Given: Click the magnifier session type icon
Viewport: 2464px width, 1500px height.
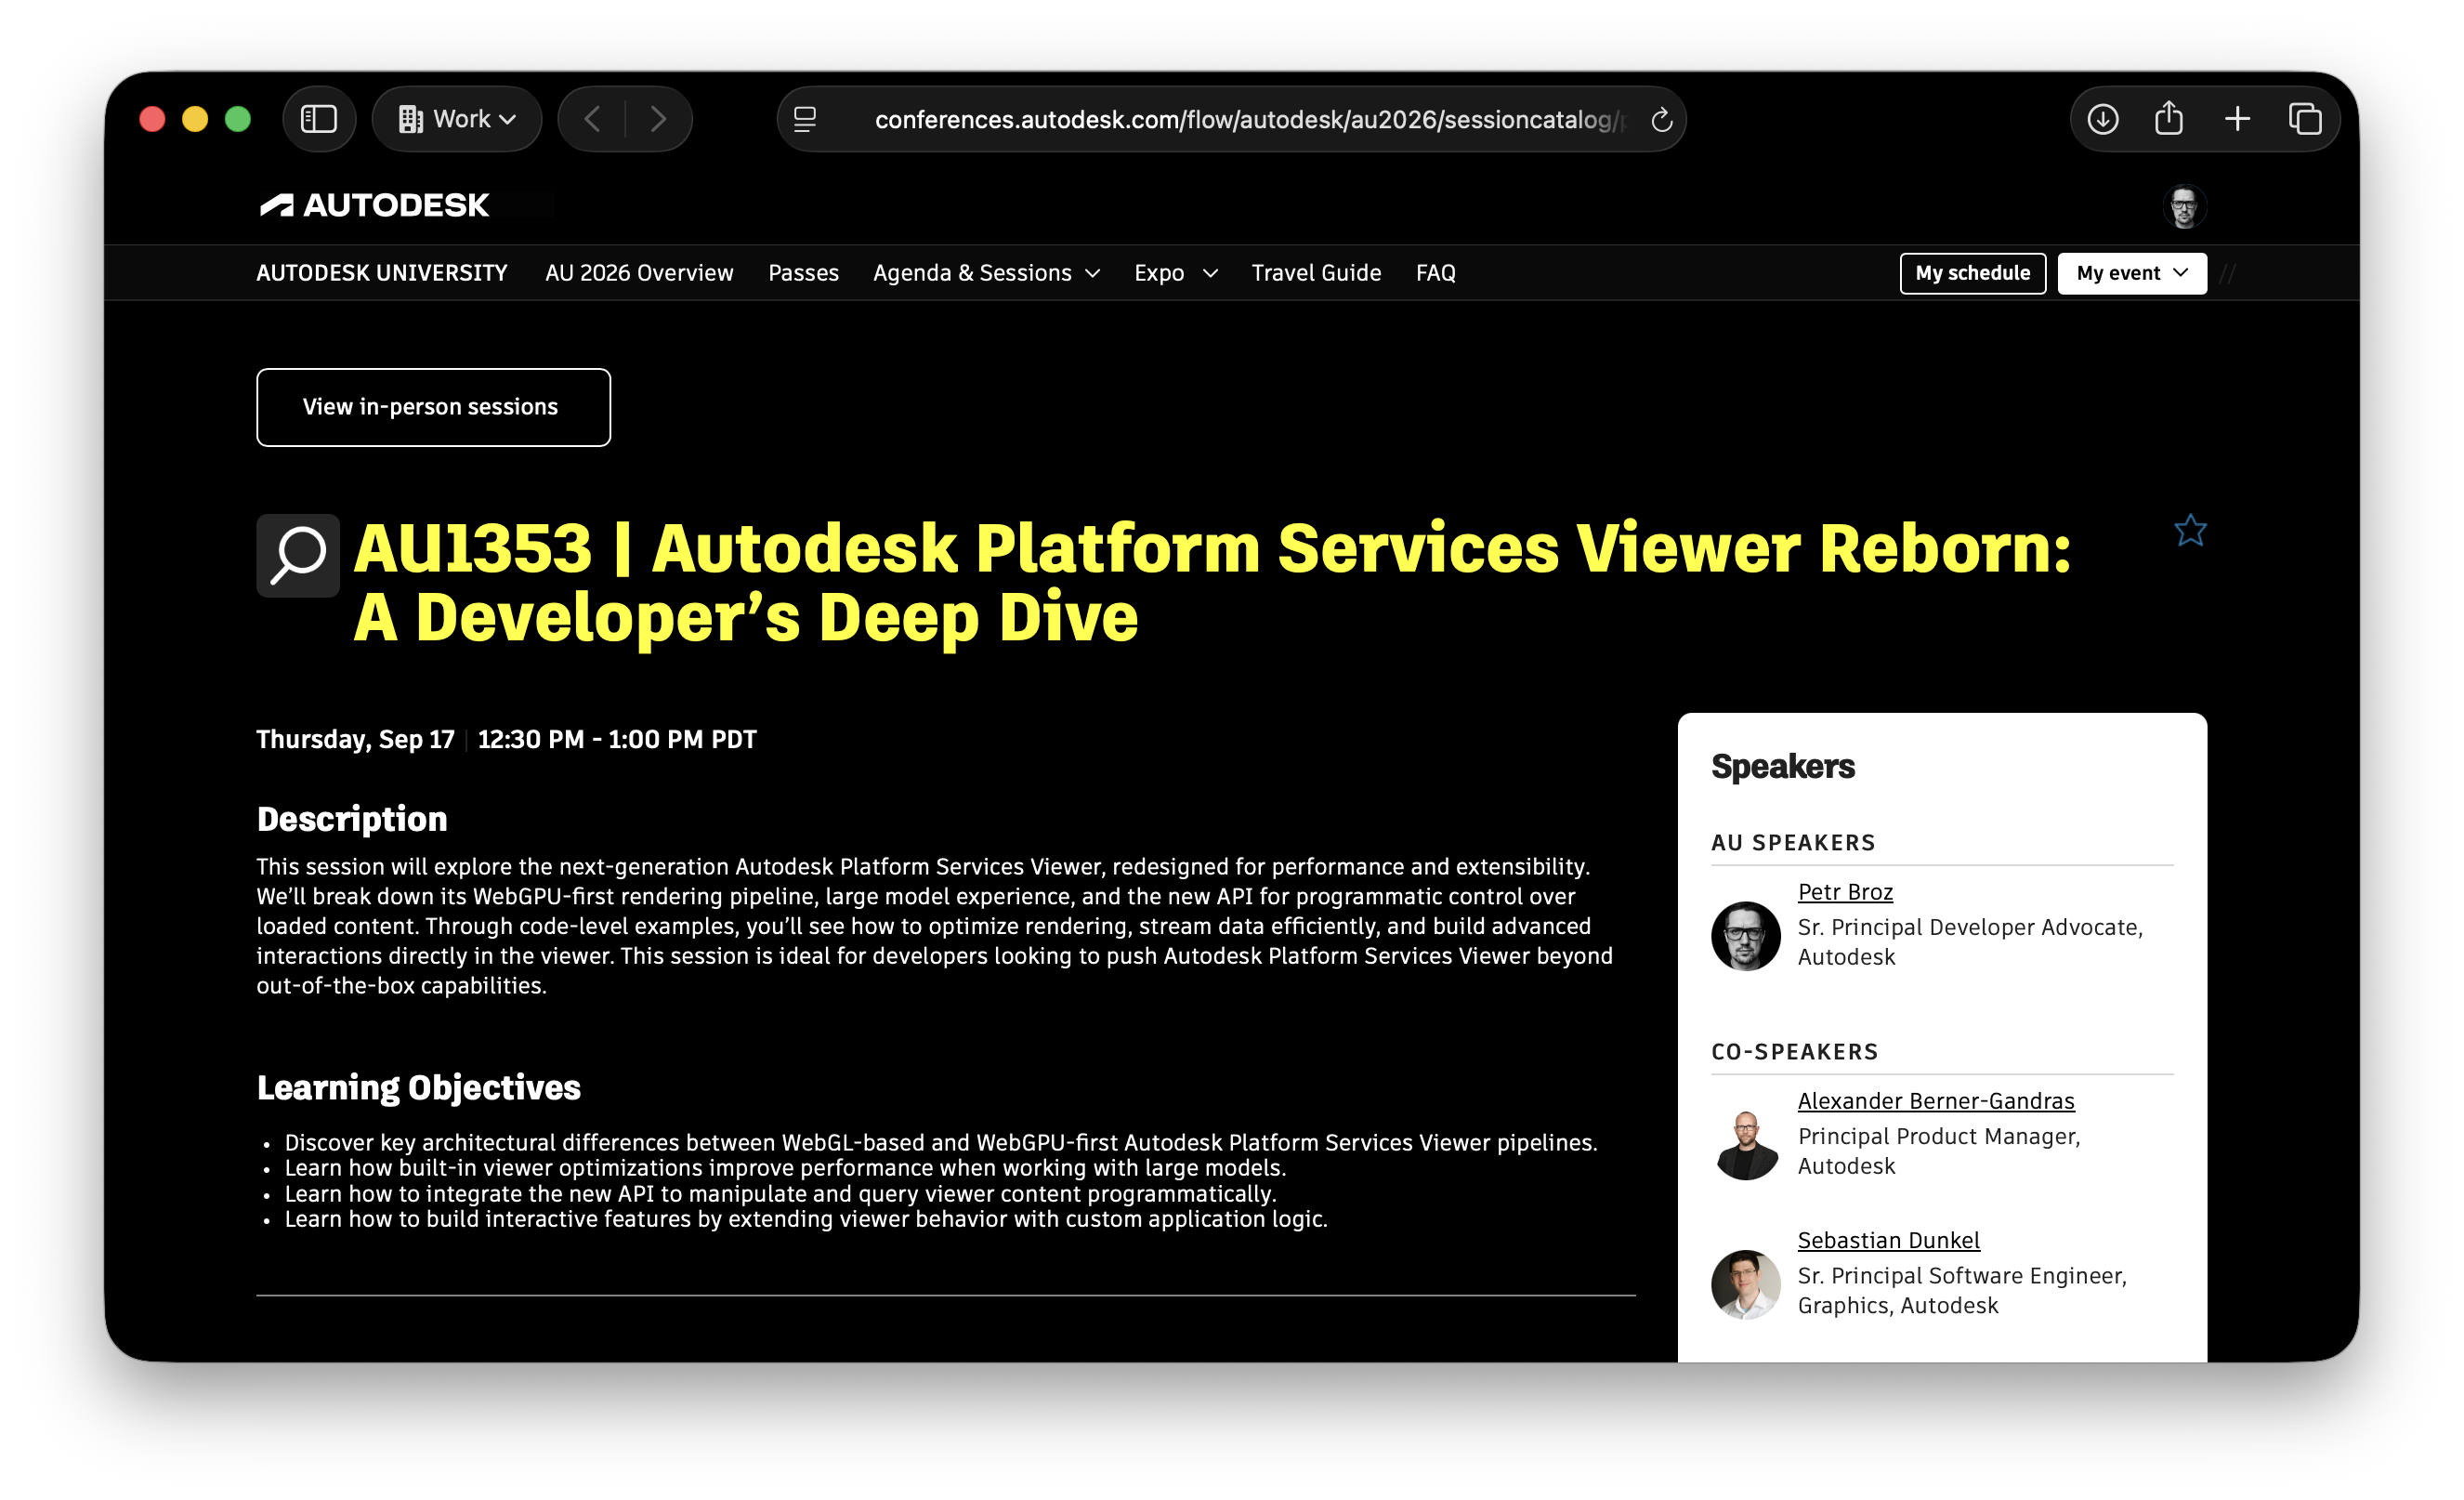Looking at the screenshot, I should (298, 555).
